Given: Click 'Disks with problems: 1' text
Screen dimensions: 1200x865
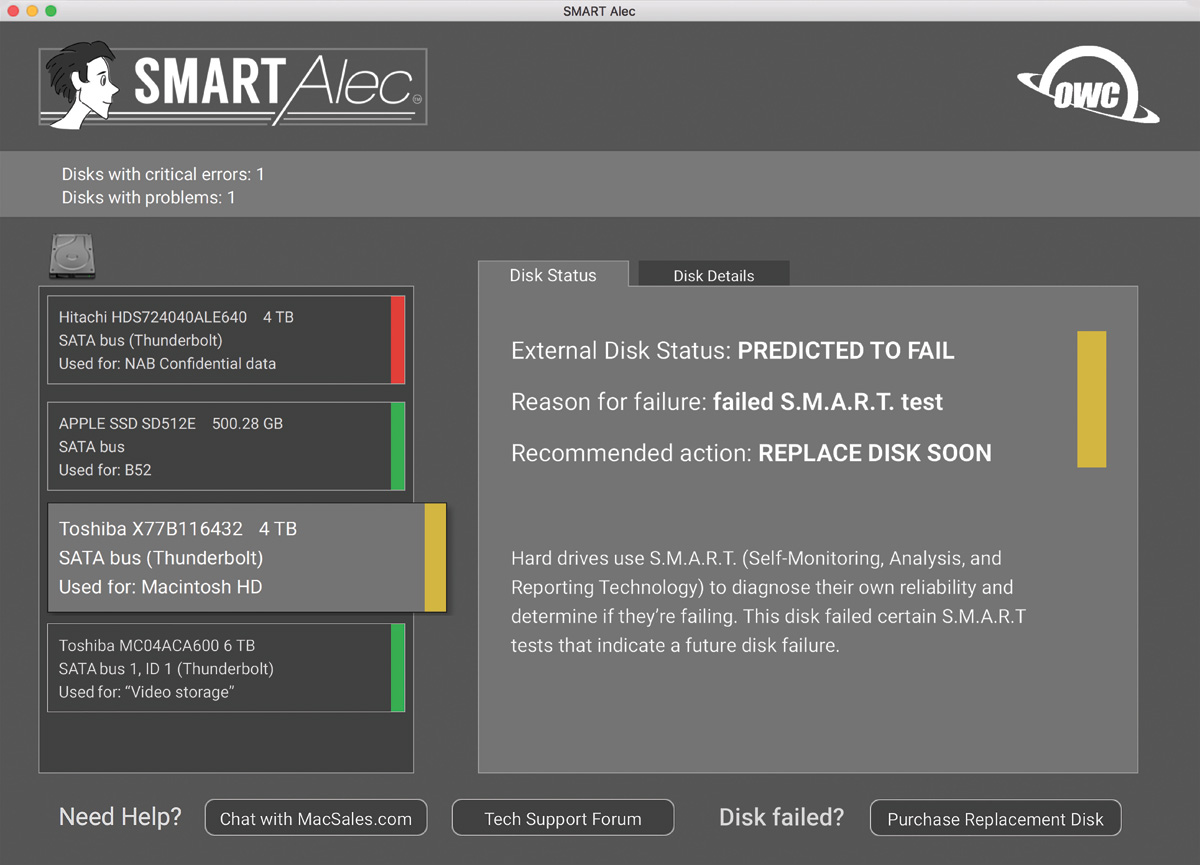Looking at the screenshot, I should coord(149,197).
